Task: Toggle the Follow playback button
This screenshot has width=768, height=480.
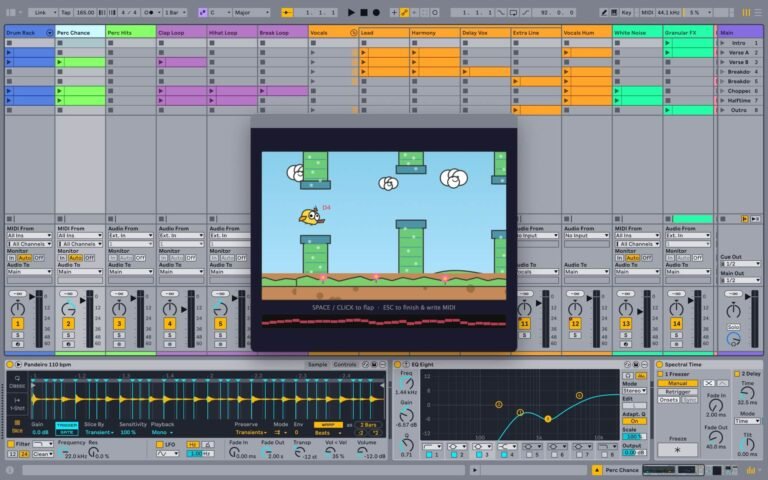Action: [287, 12]
